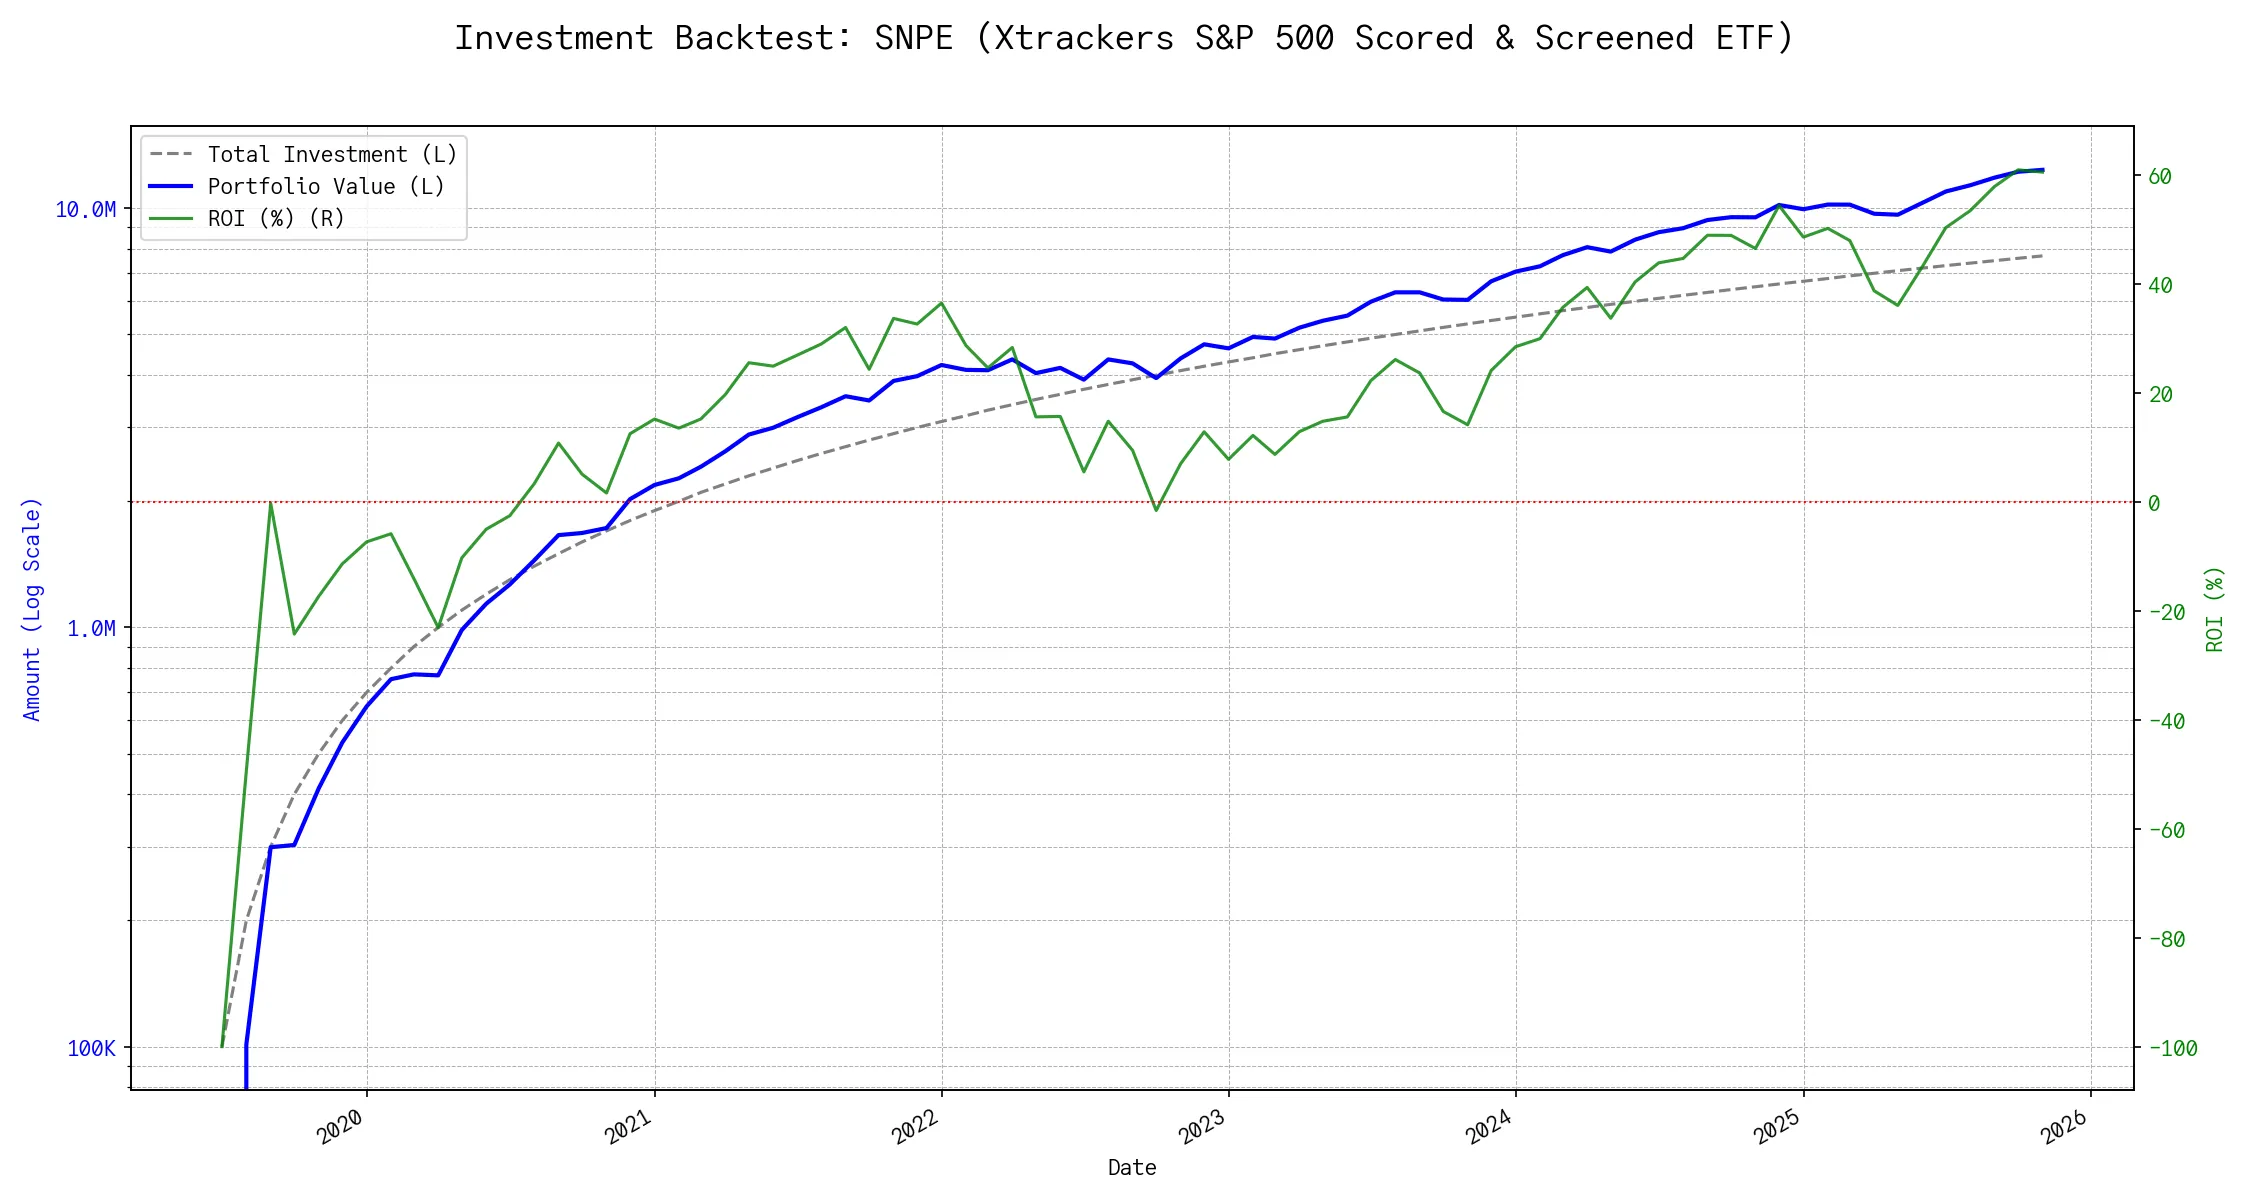Click the 2021 x-axis tick label
The width and height of the screenshot is (2250, 1200).
tap(629, 1127)
